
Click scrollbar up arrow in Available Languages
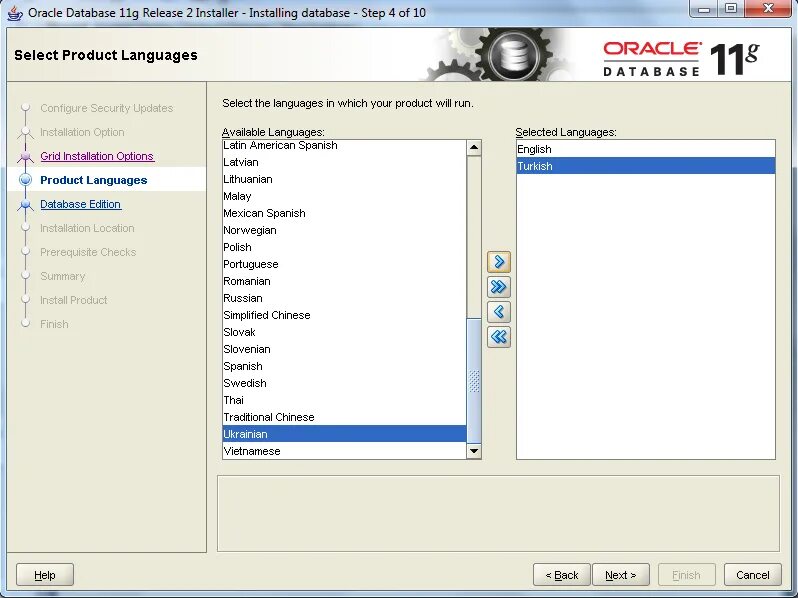coord(474,148)
